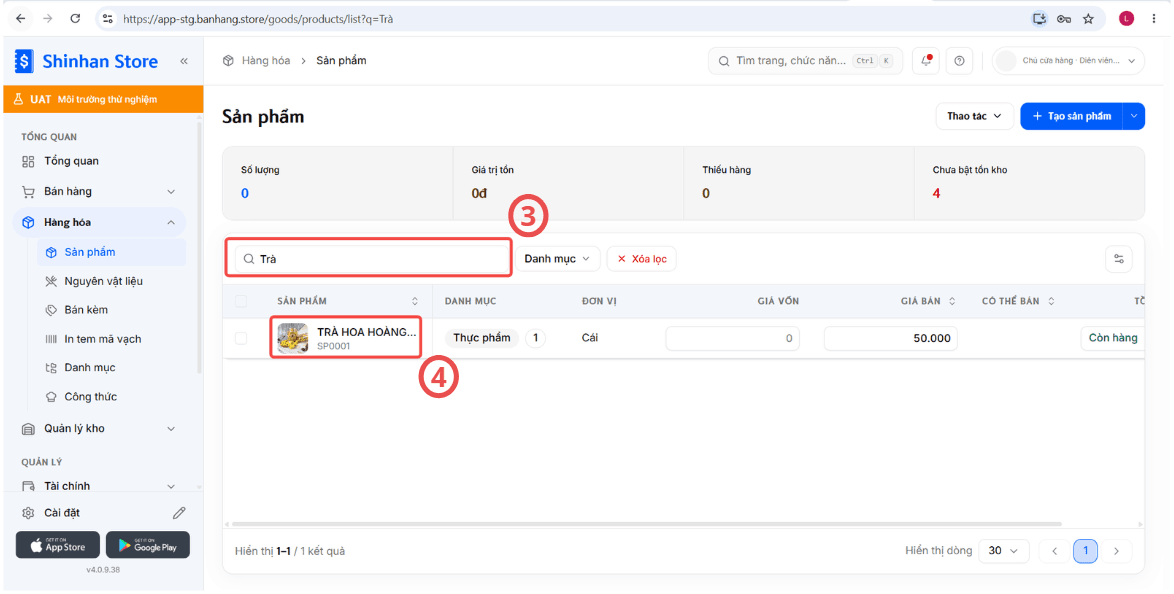Open the password key icon in address bar
The height and width of the screenshot is (594, 1174).
tap(1063, 19)
